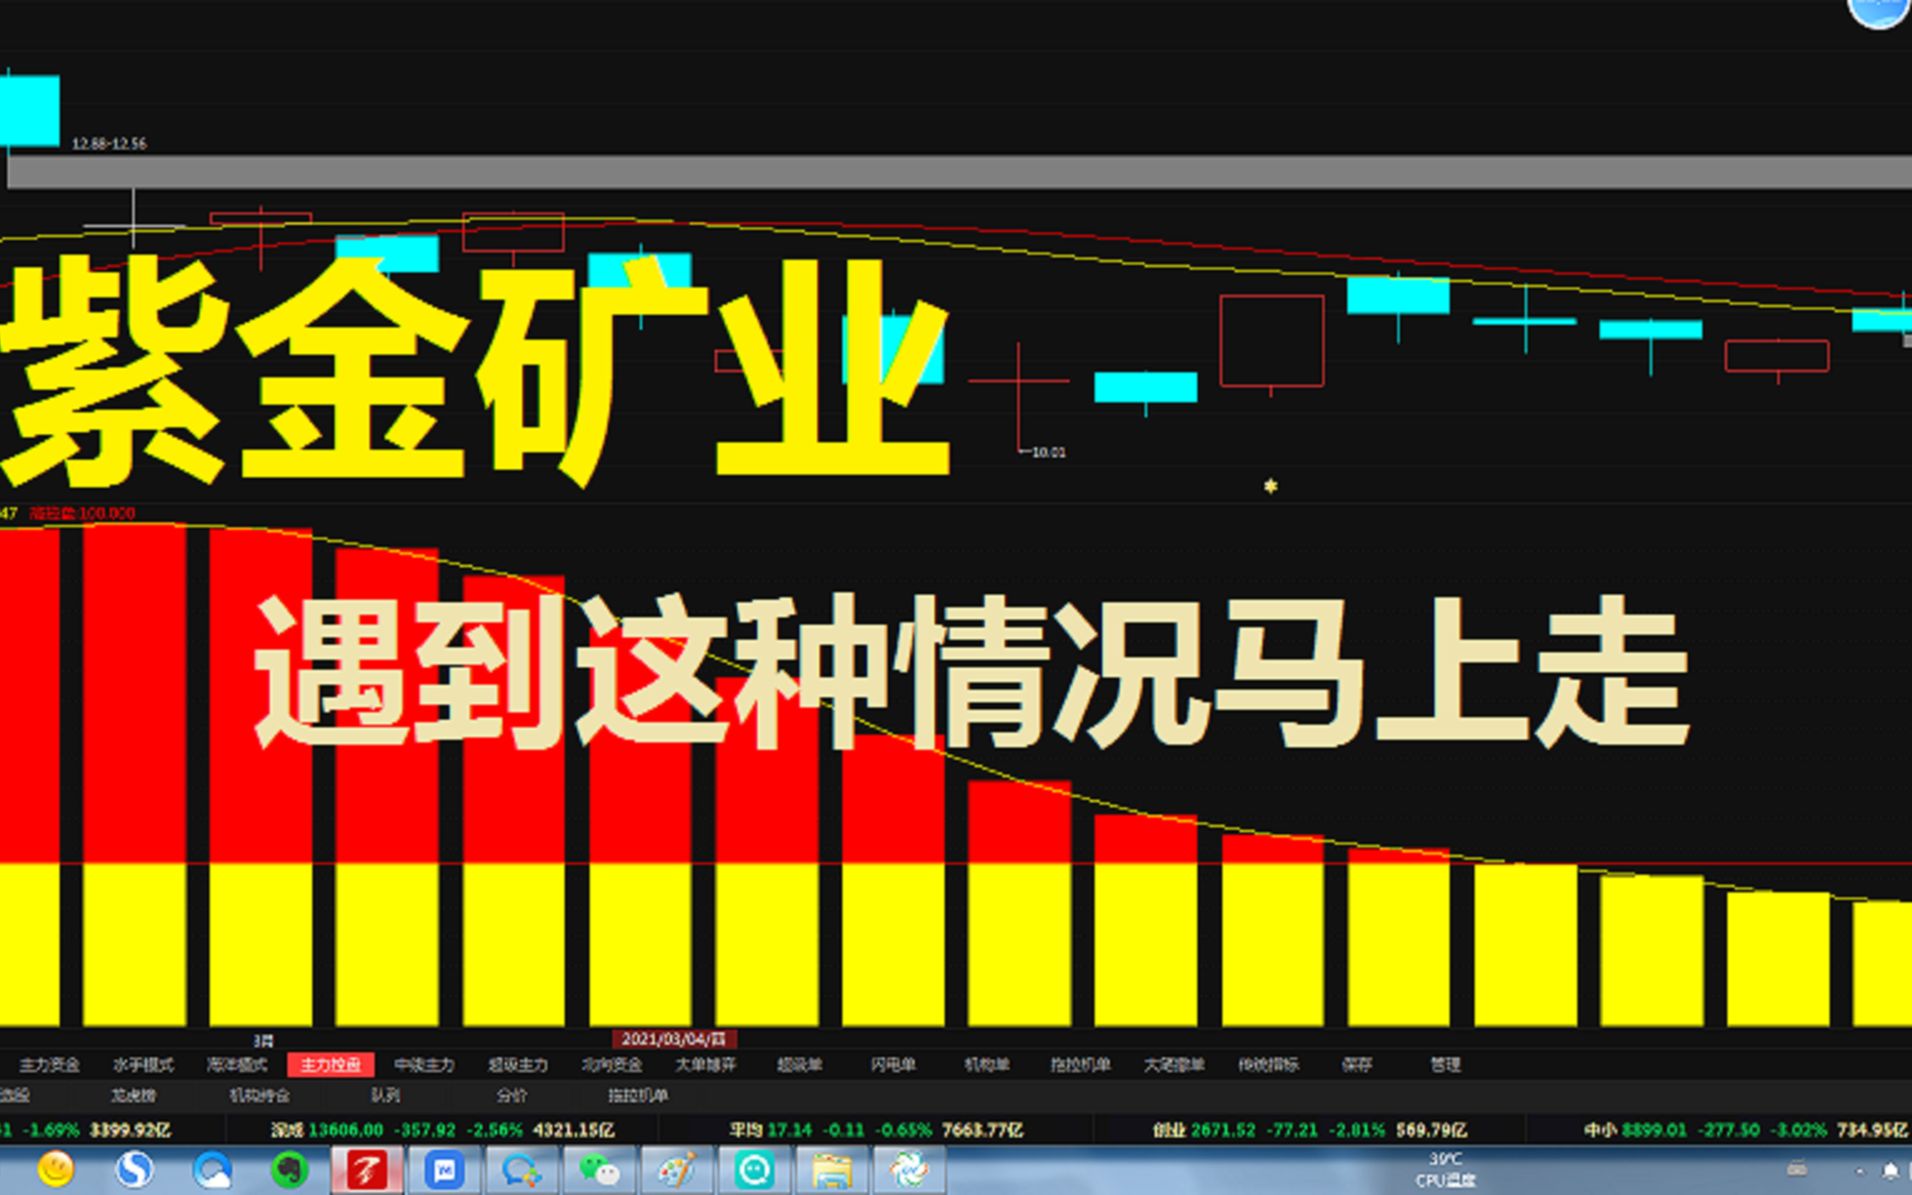Click the 12.88-12.56 gap price label
This screenshot has width=1912, height=1195.
109,144
